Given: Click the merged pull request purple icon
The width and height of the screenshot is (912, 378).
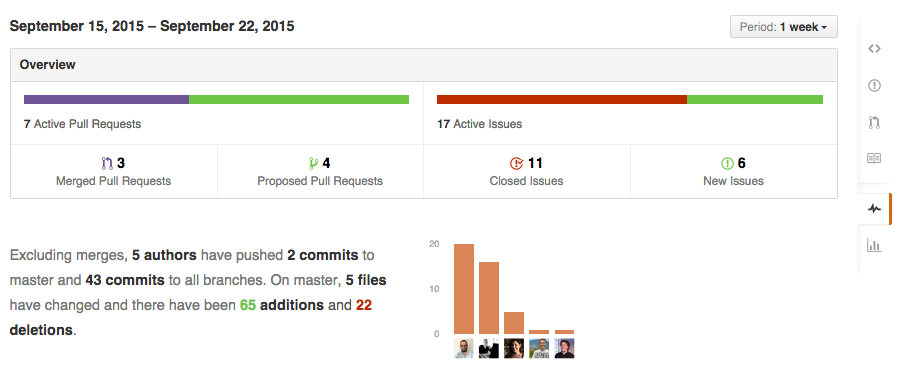Looking at the screenshot, I should coord(107,163).
